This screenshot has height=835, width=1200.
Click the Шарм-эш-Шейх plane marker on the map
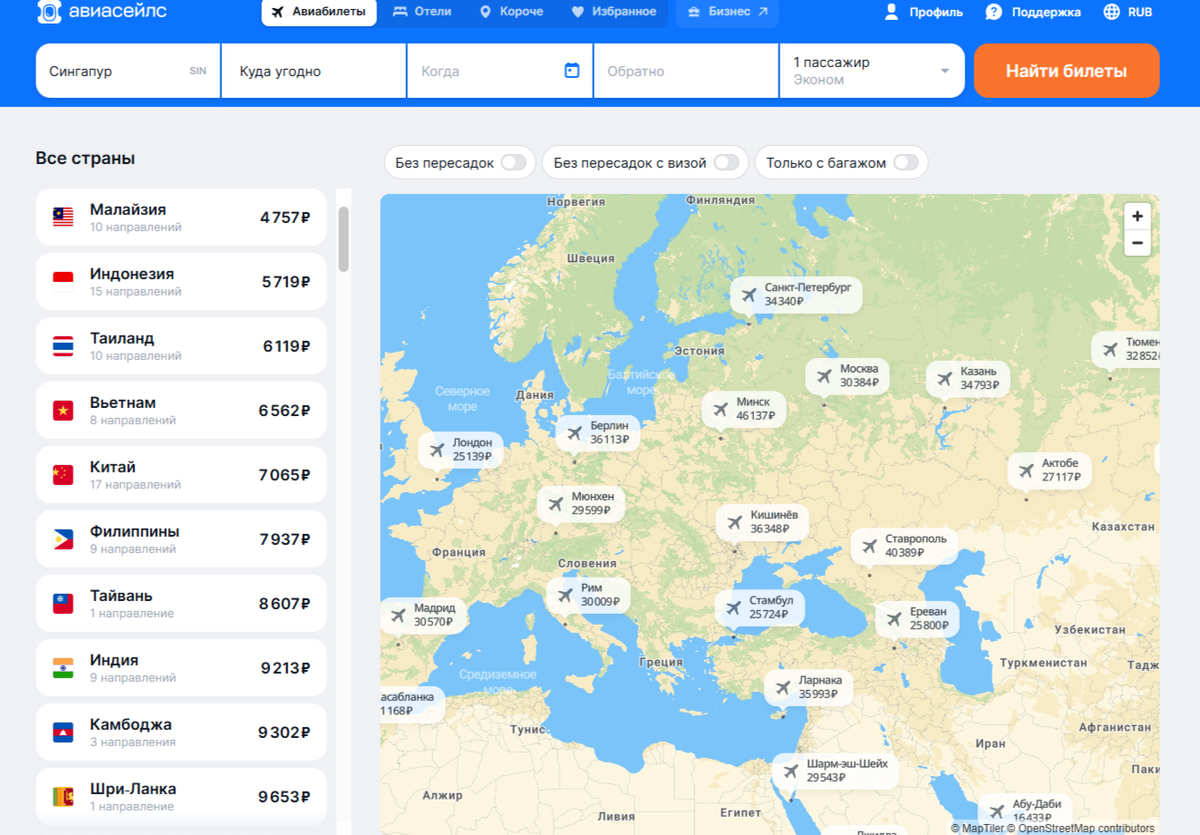(x=836, y=770)
